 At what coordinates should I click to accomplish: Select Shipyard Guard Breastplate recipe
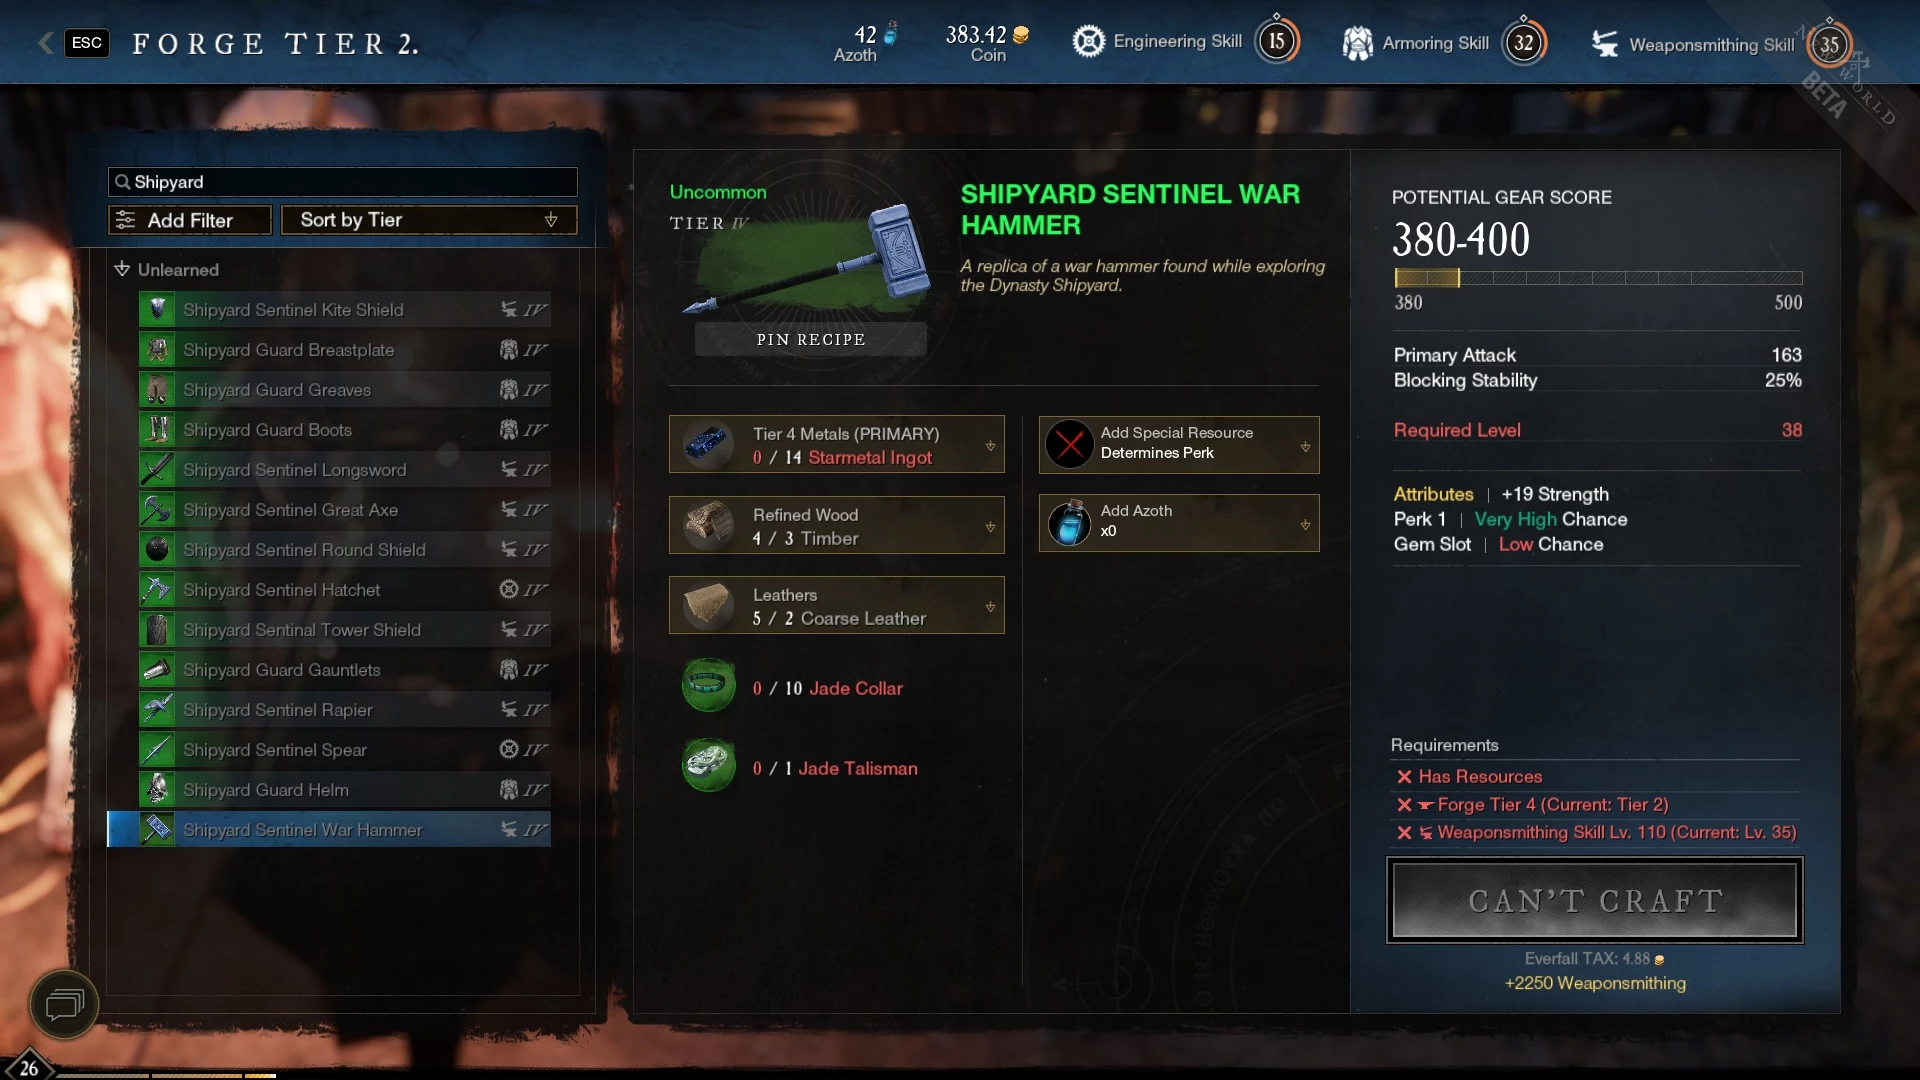click(344, 349)
